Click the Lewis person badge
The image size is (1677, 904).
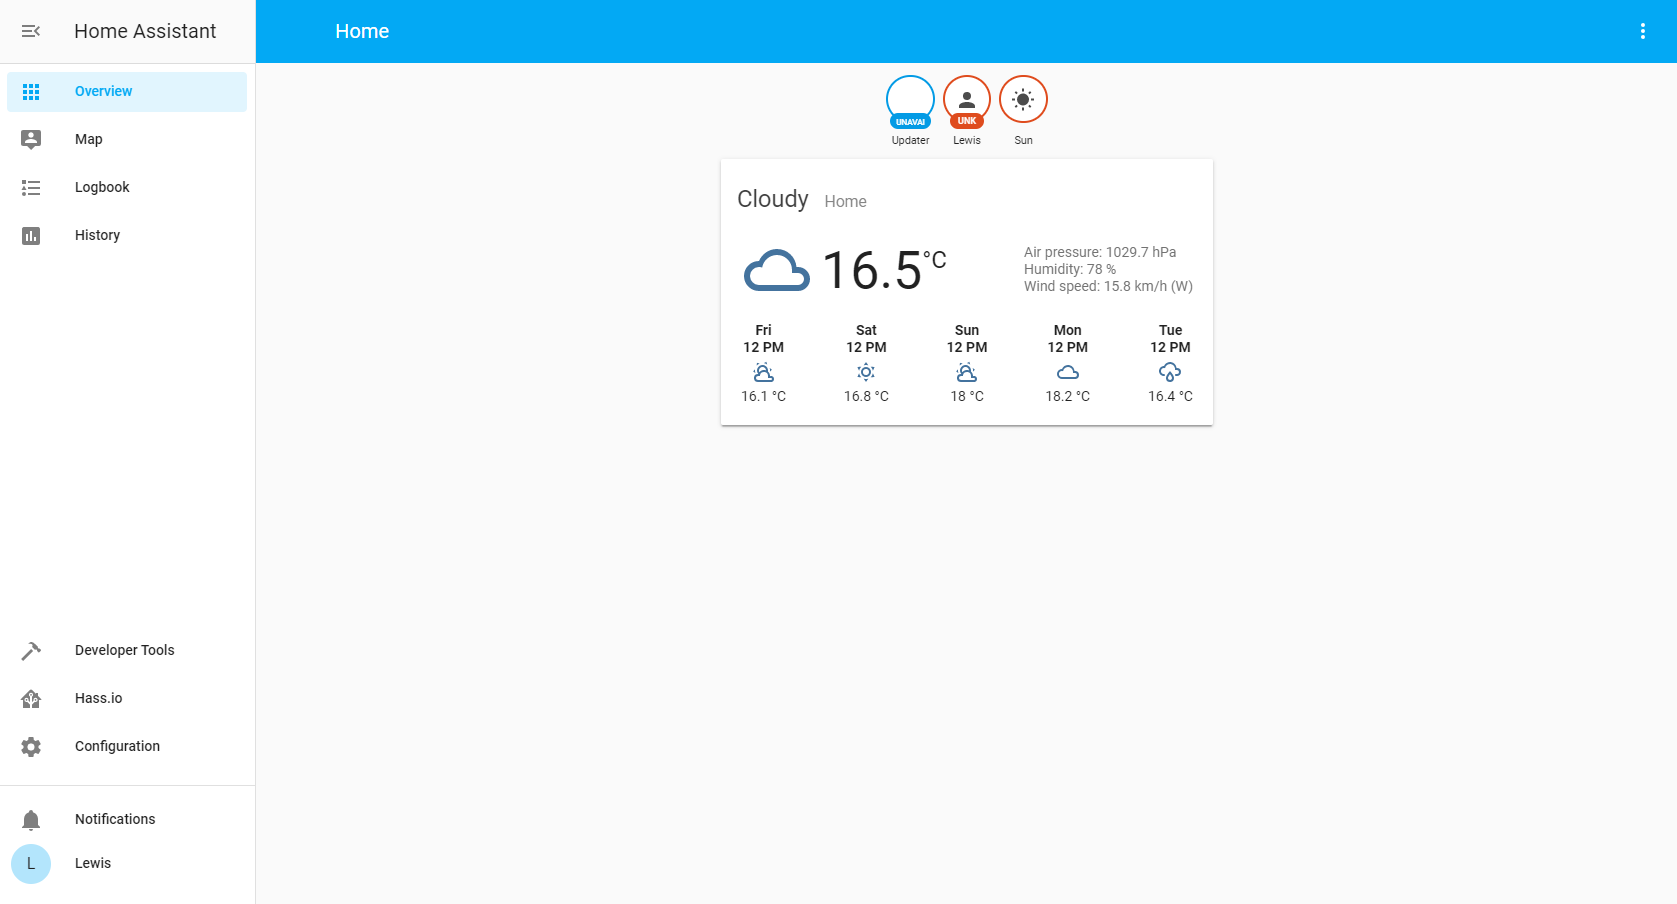tap(966, 99)
